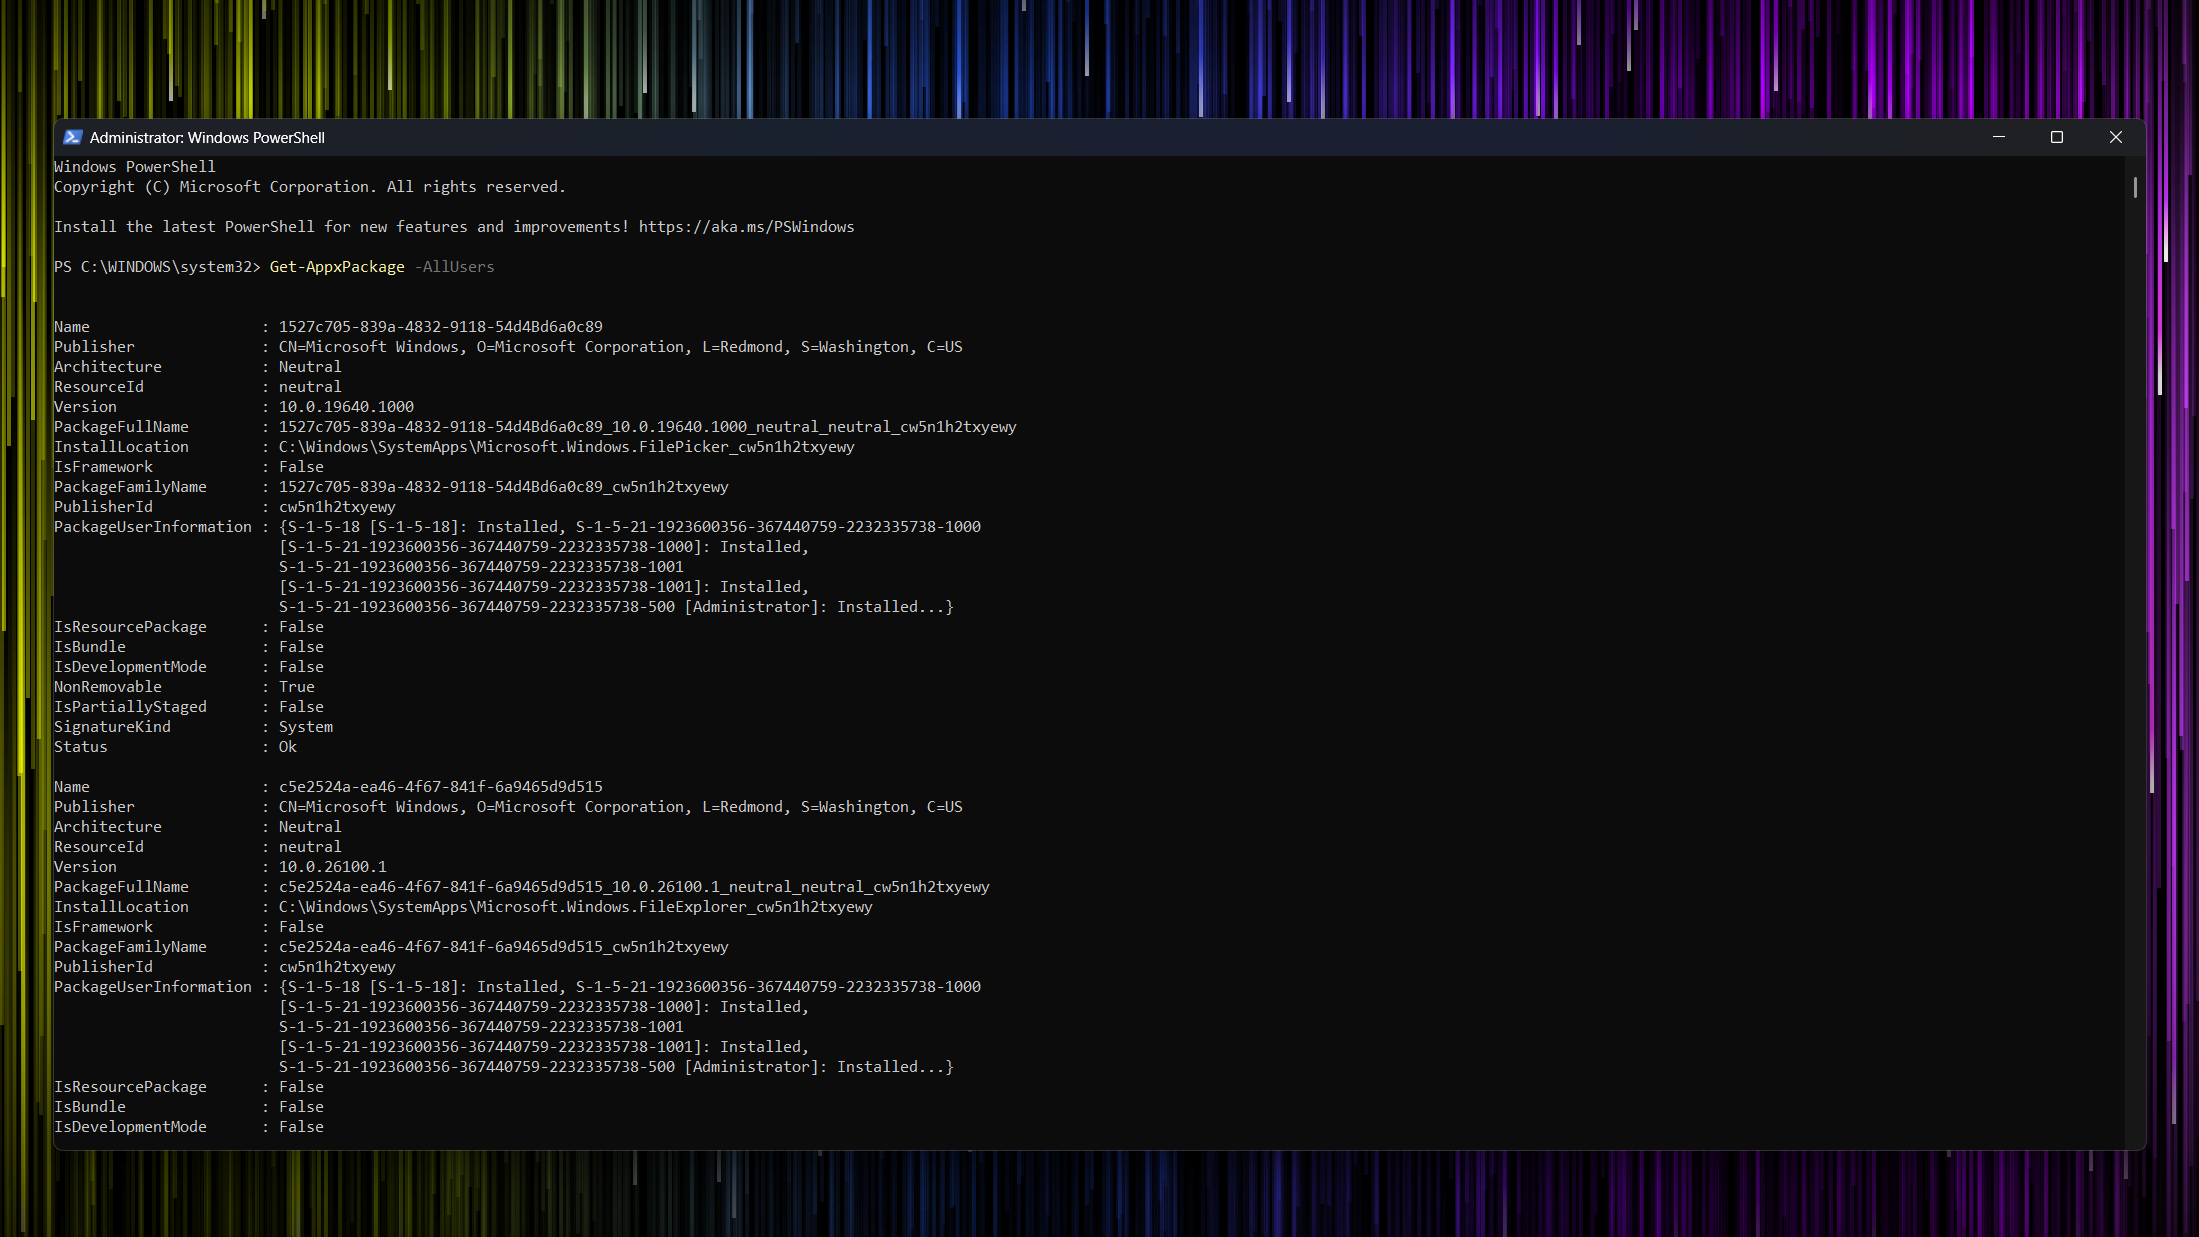This screenshot has height=1237, width=2199.
Task: Click PackageFullName ending 10.0.26100.1_neutral_neutral_cw5n1h2txyewy
Action: 634,887
